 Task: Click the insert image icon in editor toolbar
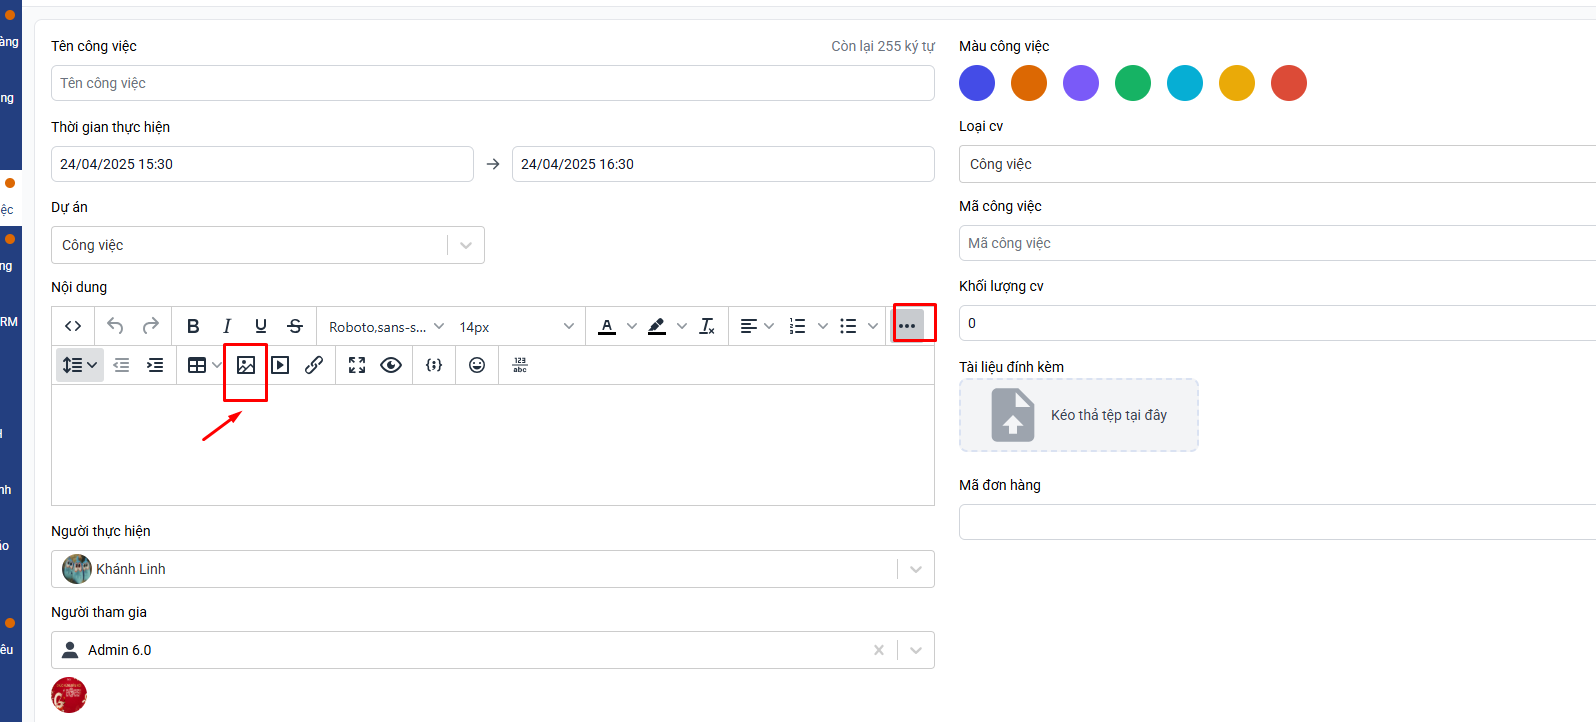click(246, 365)
